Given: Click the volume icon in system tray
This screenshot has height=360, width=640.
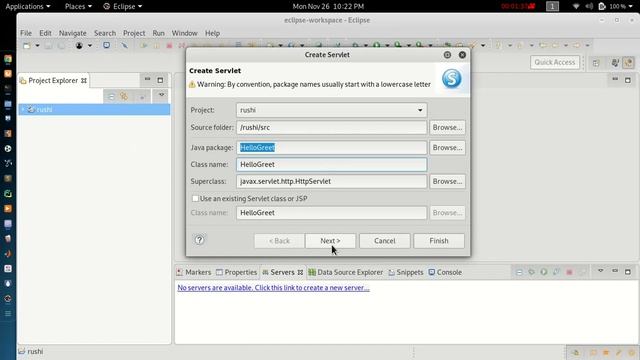Looking at the screenshot, I should point(589,7).
